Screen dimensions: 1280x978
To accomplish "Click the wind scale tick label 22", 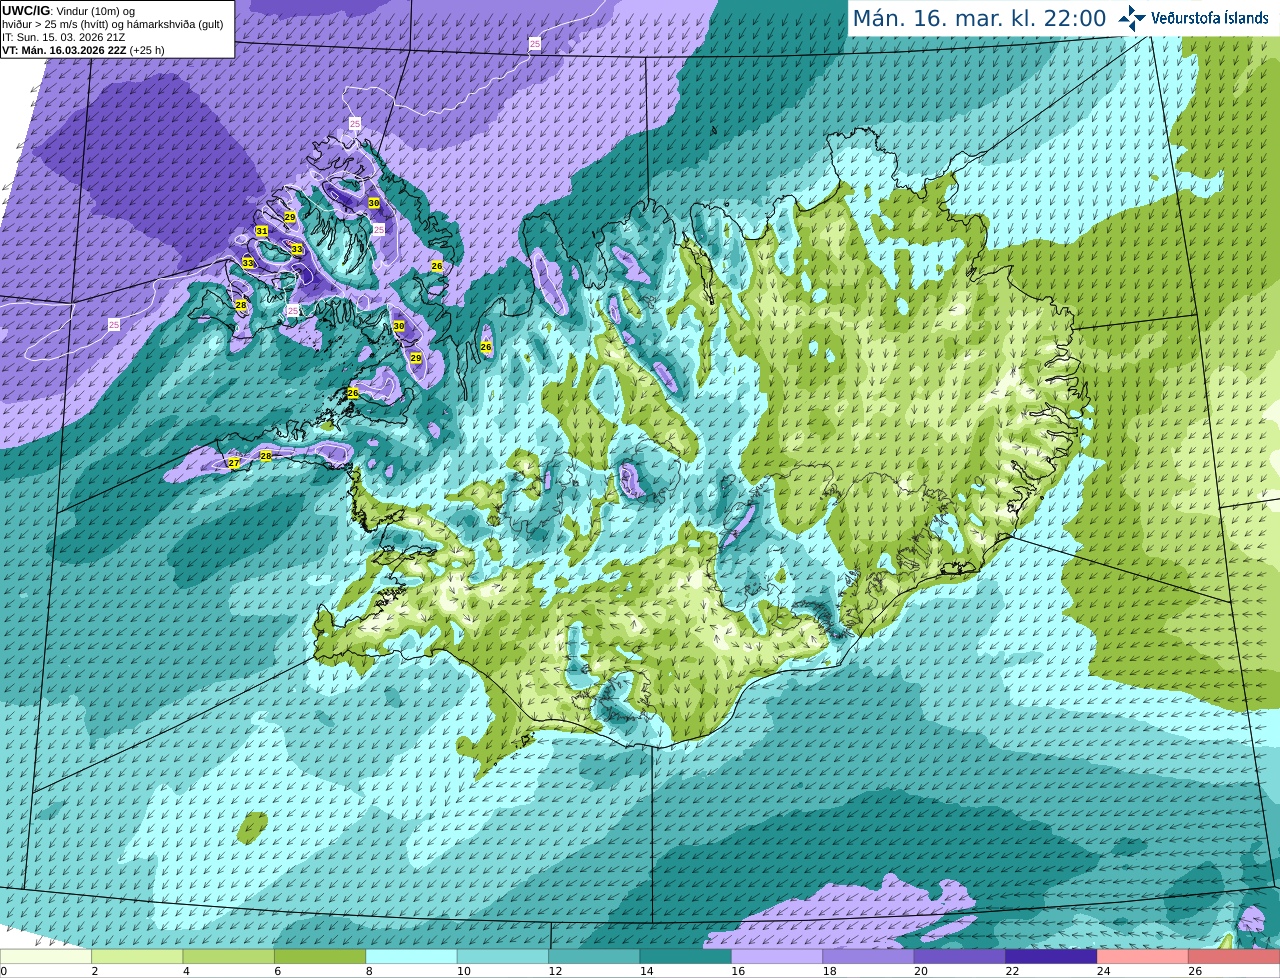I will tap(1012, 971).
